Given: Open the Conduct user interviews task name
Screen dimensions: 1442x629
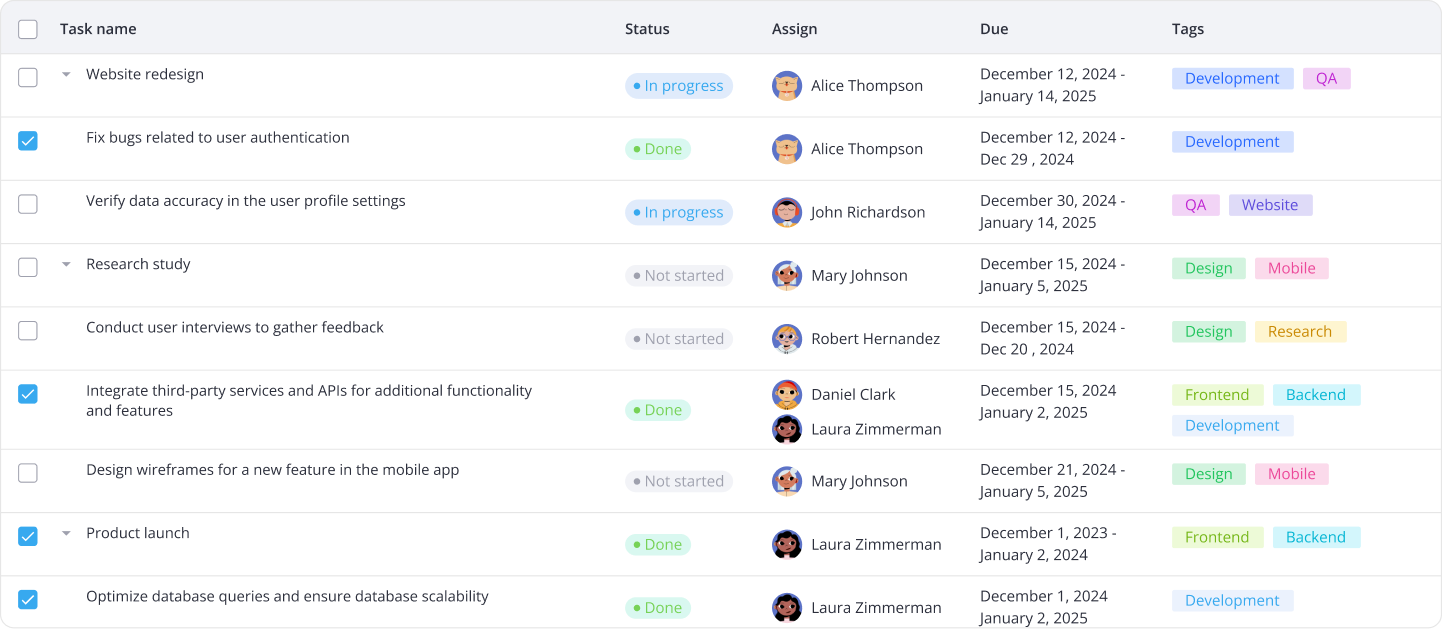Looking at the screenshot, I should 234,328.
